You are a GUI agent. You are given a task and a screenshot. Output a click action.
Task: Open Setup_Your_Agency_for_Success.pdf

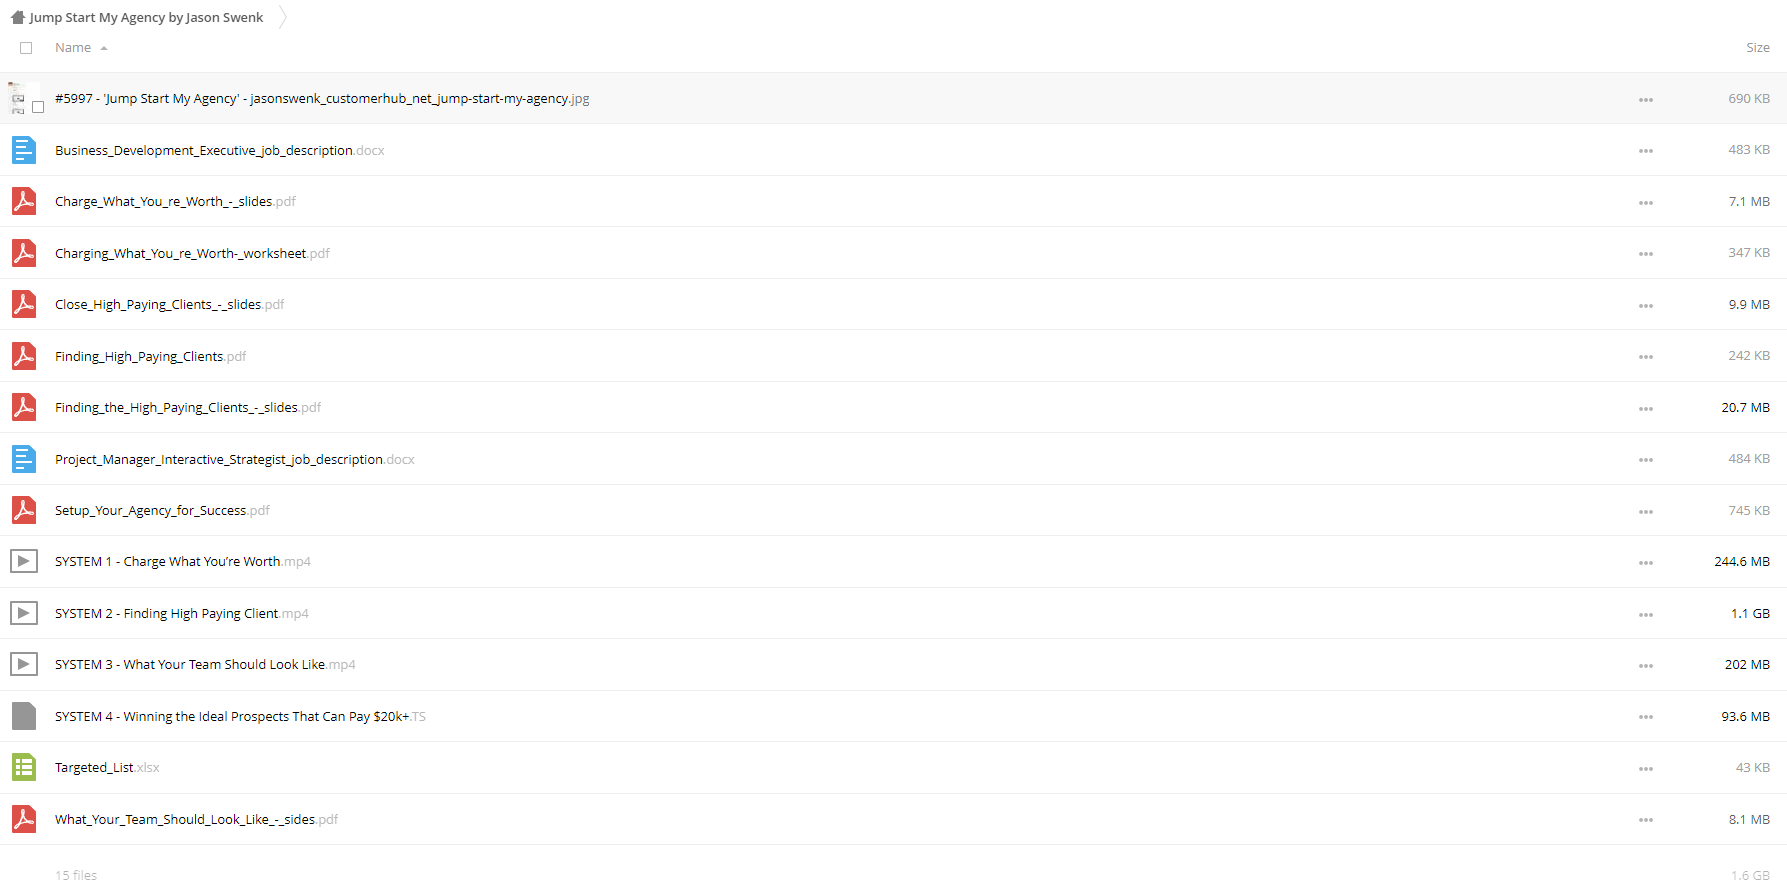pyautogui.click(x=162, y=511)
